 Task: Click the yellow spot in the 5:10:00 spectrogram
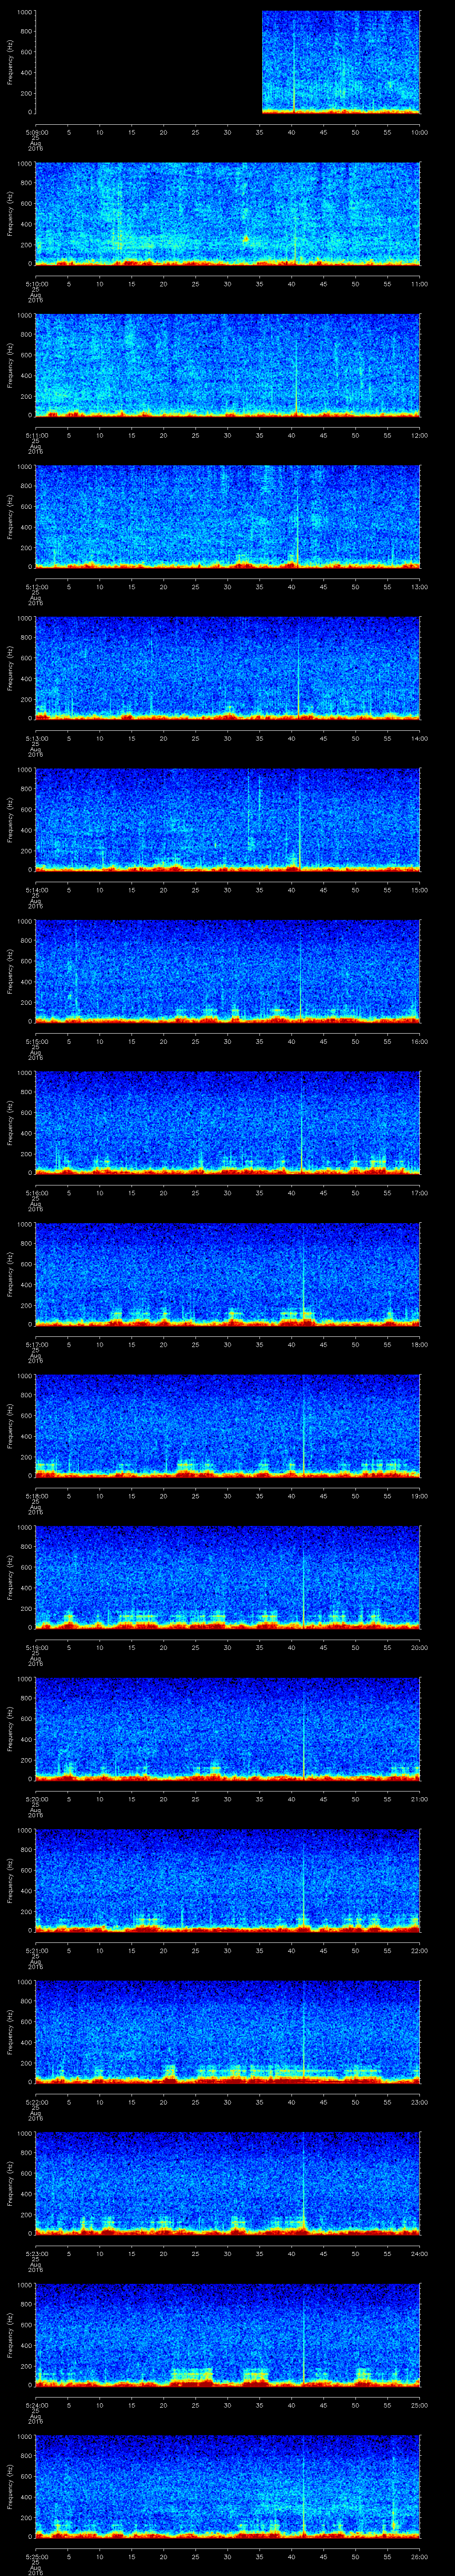(245, 239)
